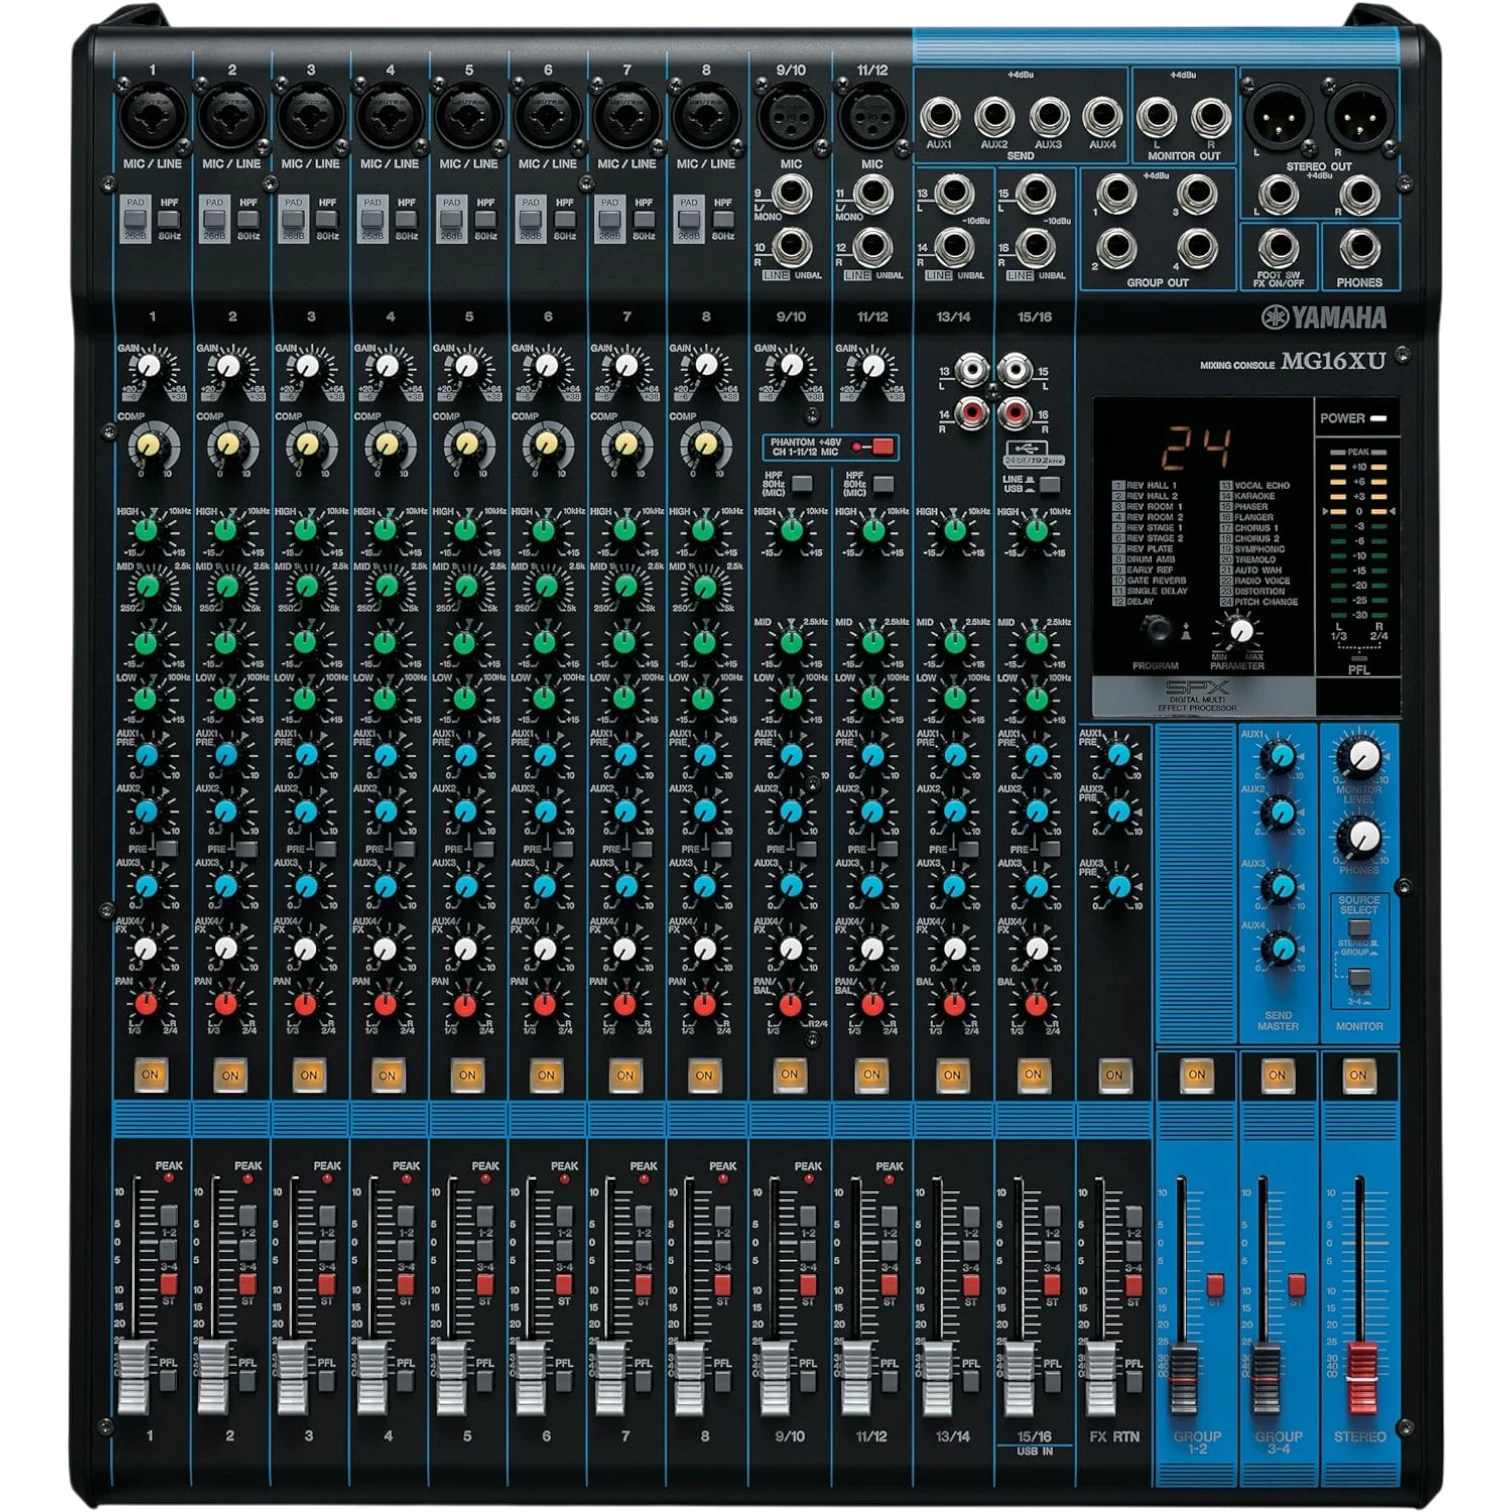Click channel 5 red PAN knob
Image resolution: width=1512 pixels, height=1512 pixels.
coord(465,1003)
